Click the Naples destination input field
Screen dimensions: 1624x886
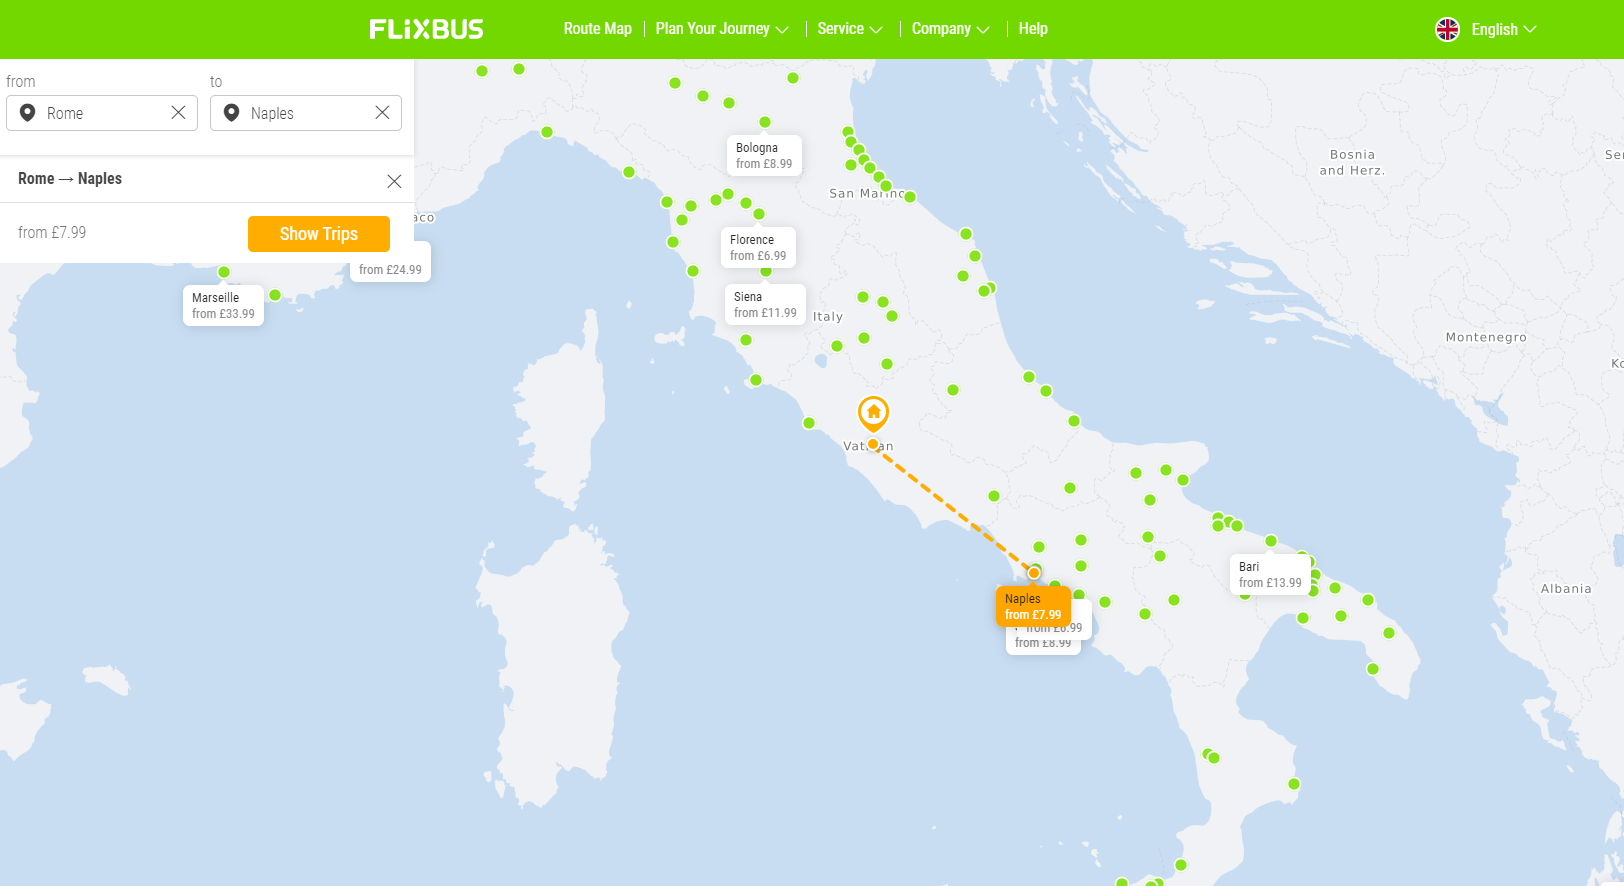(x=306, y=113)
